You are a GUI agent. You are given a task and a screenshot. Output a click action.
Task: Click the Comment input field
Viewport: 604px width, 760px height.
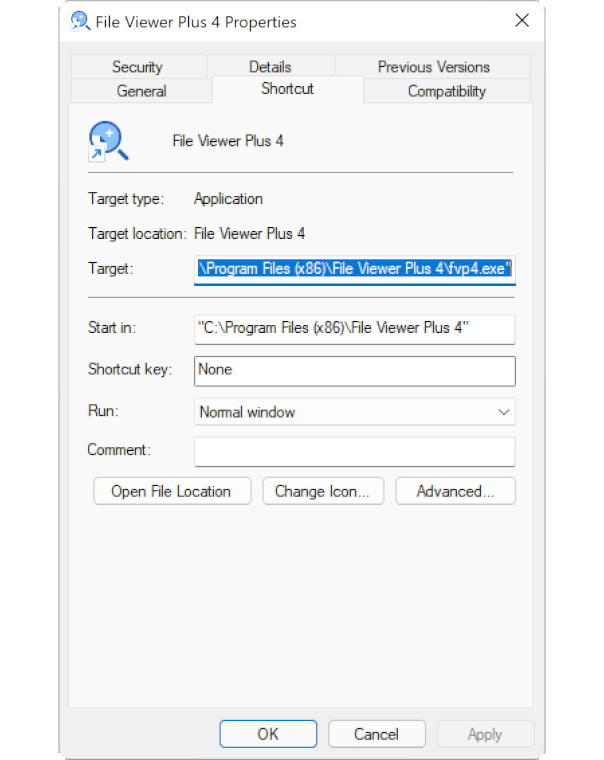click(354, 451)
